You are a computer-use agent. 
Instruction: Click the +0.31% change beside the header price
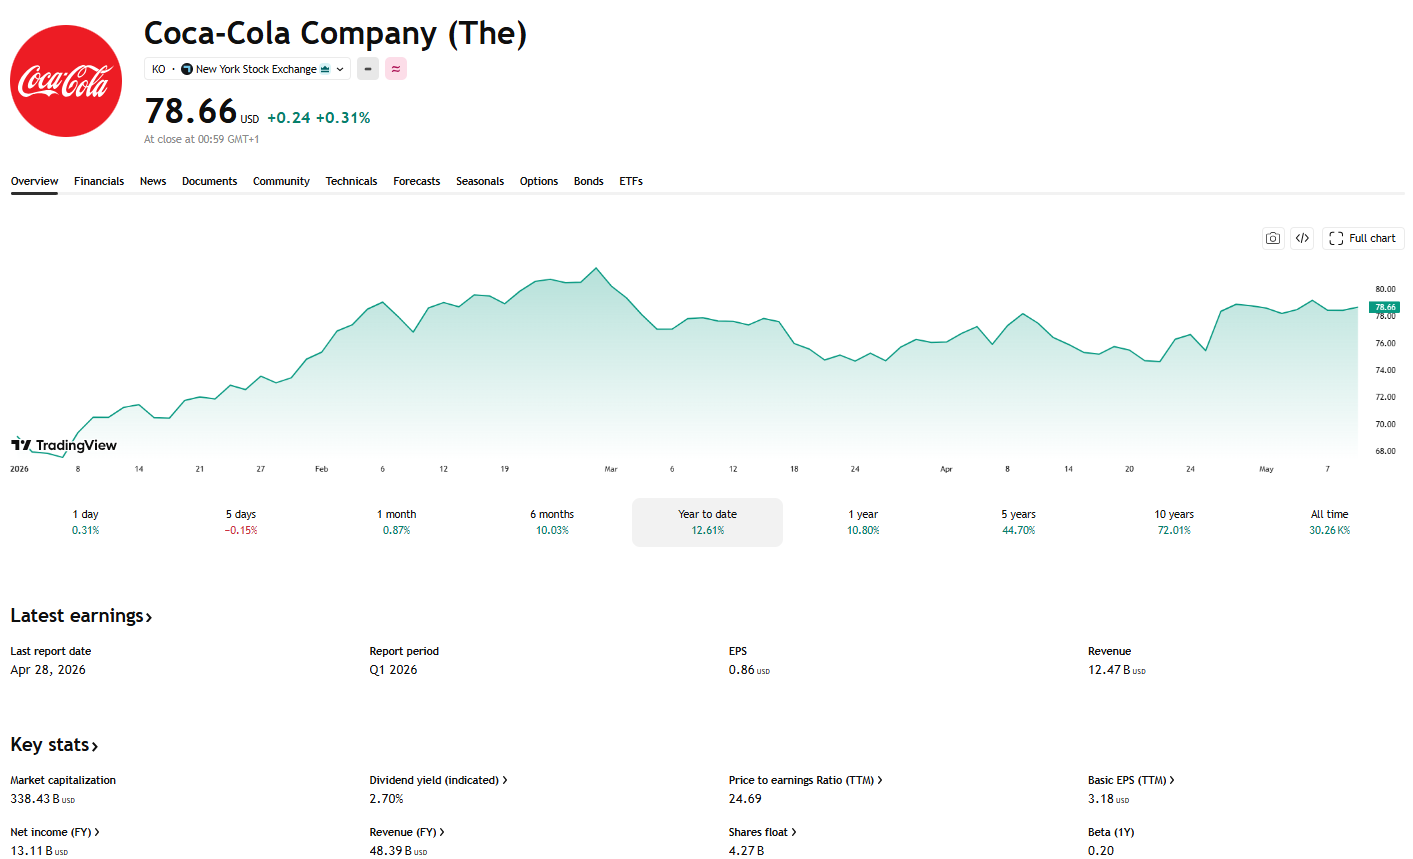coord(343,118)
